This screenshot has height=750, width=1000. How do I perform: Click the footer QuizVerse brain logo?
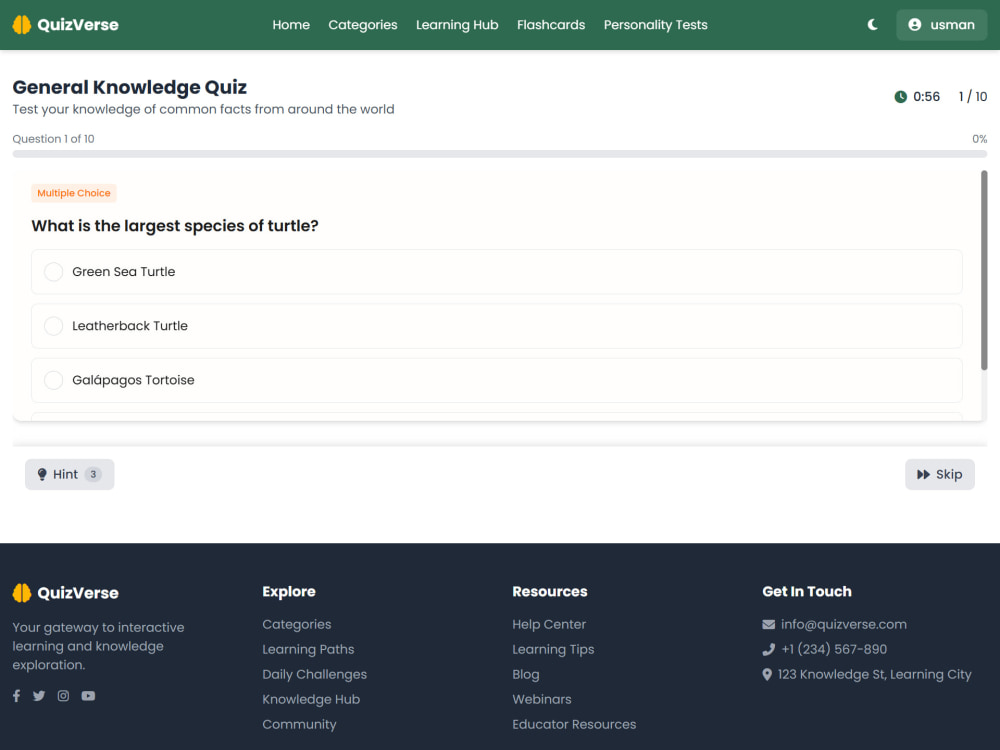(x=22, y=593)
